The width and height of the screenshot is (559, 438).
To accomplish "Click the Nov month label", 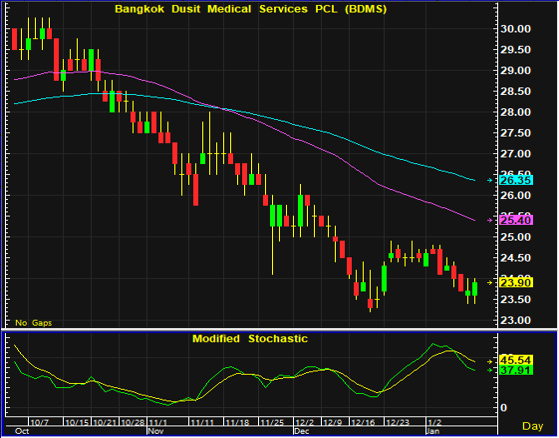I will click(x=156, y=431).
